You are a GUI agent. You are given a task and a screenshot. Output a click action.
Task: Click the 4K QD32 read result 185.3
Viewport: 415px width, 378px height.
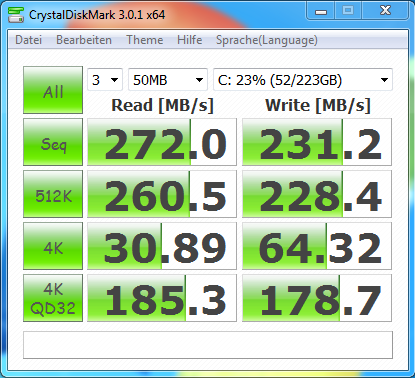162,298
